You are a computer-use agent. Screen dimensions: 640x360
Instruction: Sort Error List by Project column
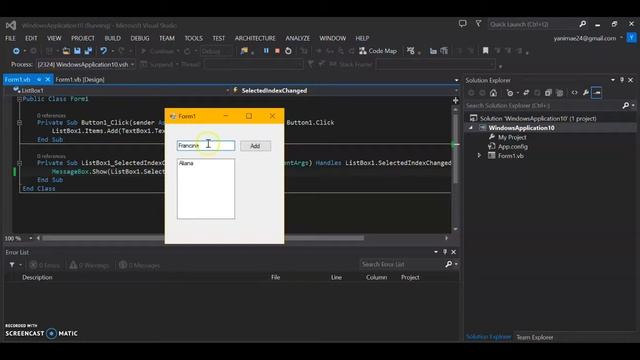tap(410, 277)
